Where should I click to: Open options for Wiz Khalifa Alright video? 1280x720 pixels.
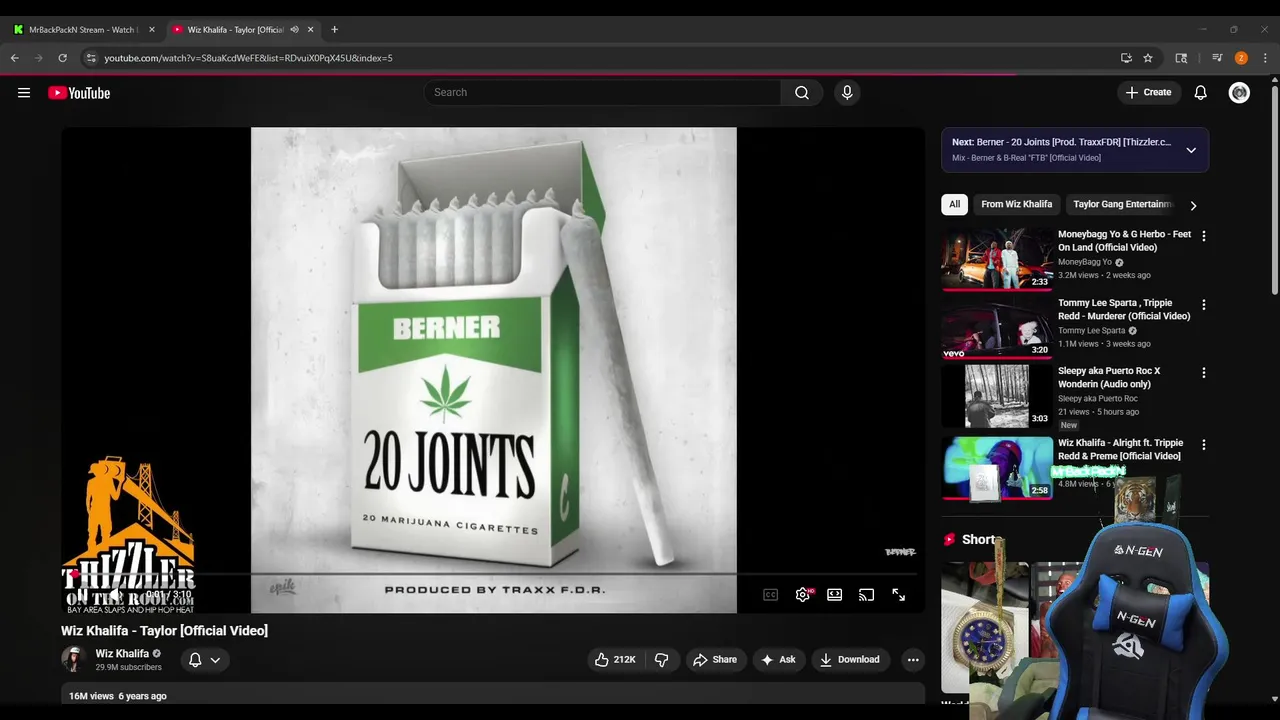(x=1203, y=444)
